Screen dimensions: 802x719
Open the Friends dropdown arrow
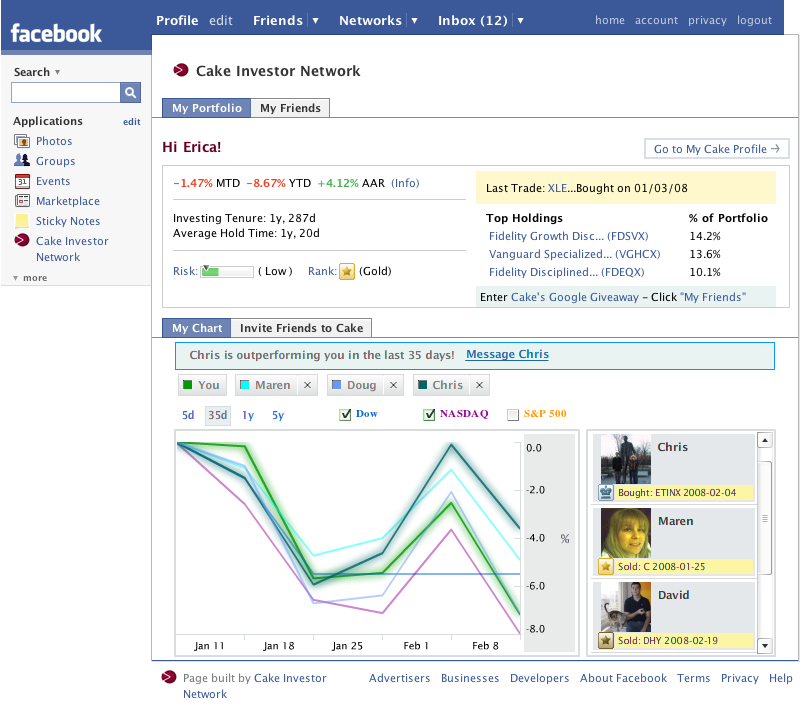pos(316,20)
